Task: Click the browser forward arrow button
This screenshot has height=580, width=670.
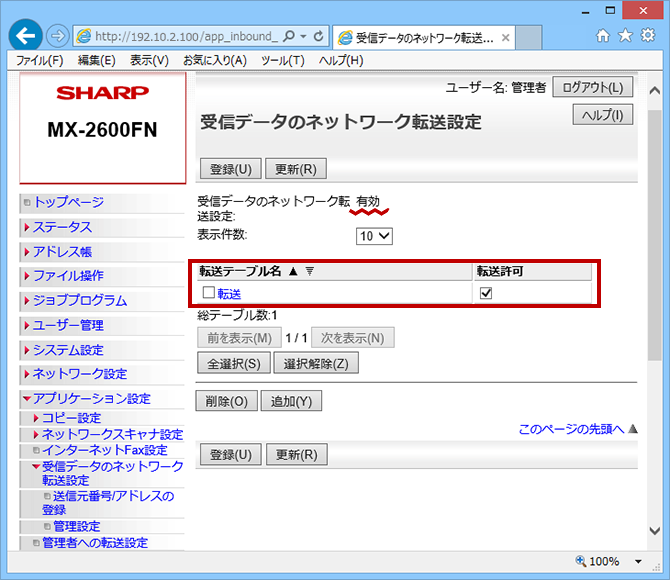Action: 58,37
